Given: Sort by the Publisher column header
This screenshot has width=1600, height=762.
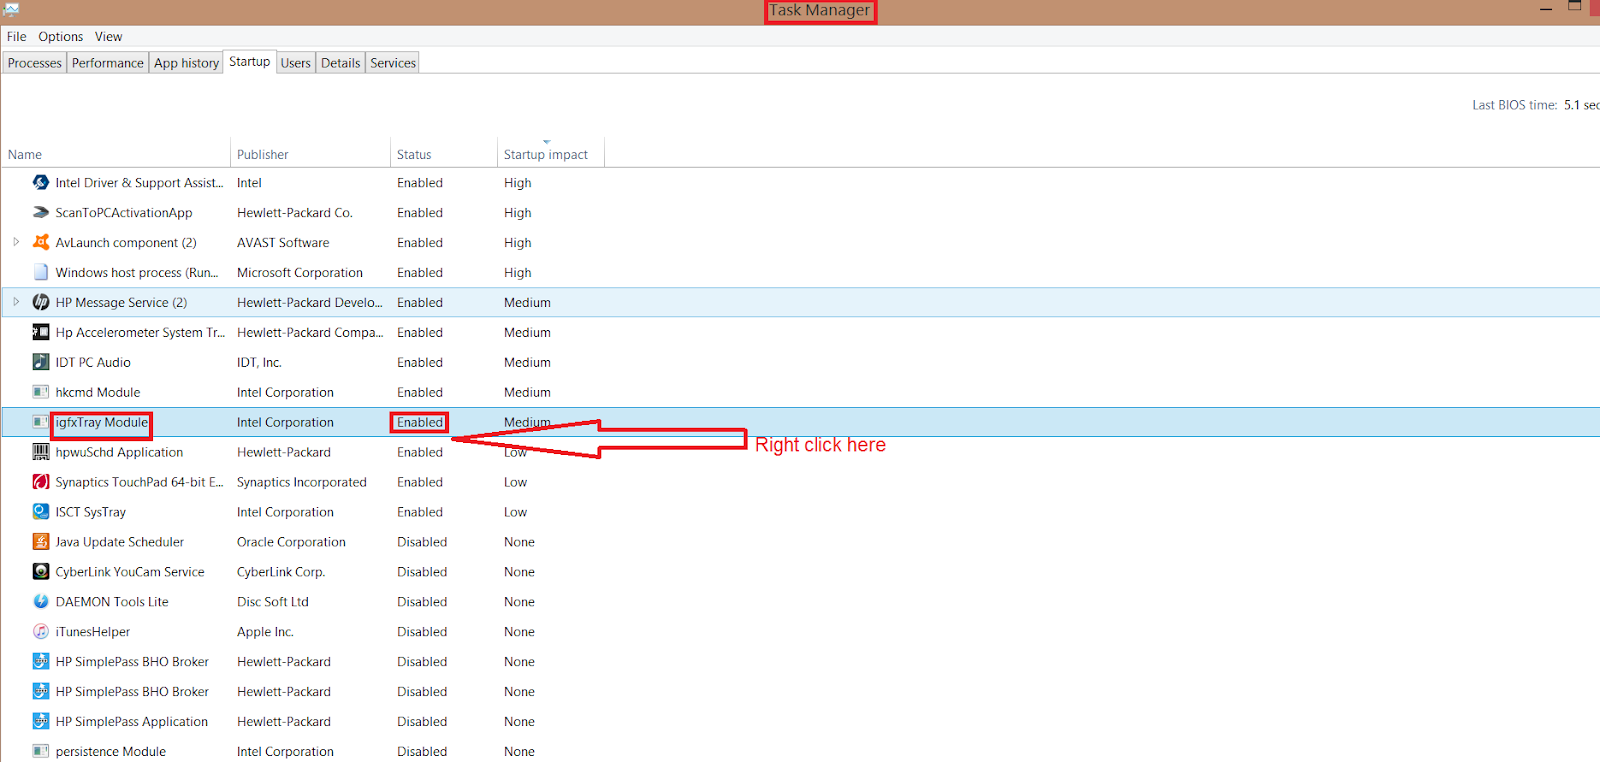Looking at the screenshot, I should (x=311, y=154).
